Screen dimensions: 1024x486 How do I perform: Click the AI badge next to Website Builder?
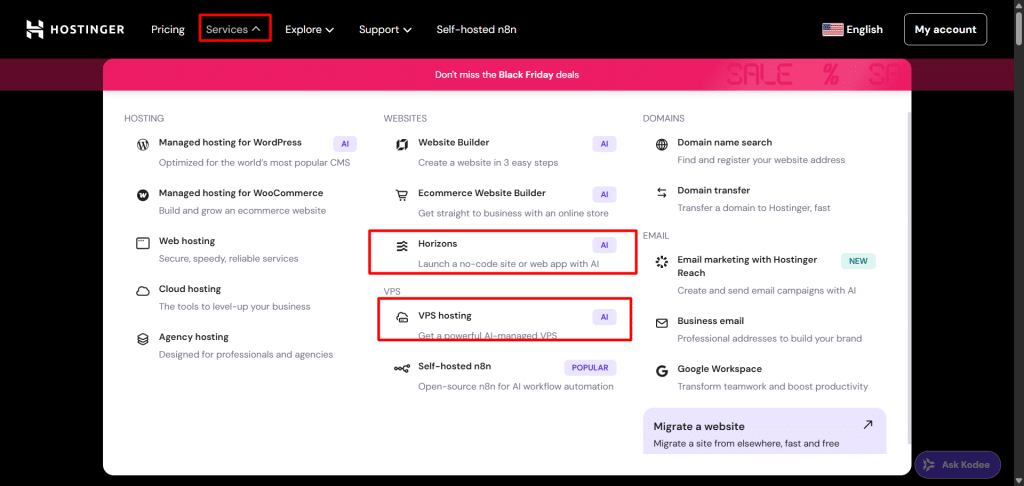pos(604,144)
